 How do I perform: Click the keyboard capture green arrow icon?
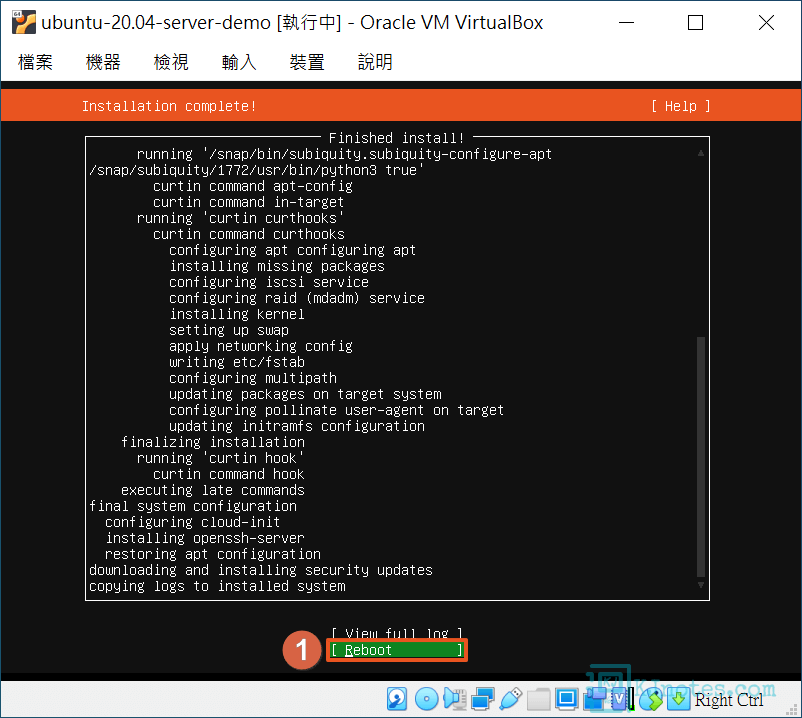coord(678,699)
